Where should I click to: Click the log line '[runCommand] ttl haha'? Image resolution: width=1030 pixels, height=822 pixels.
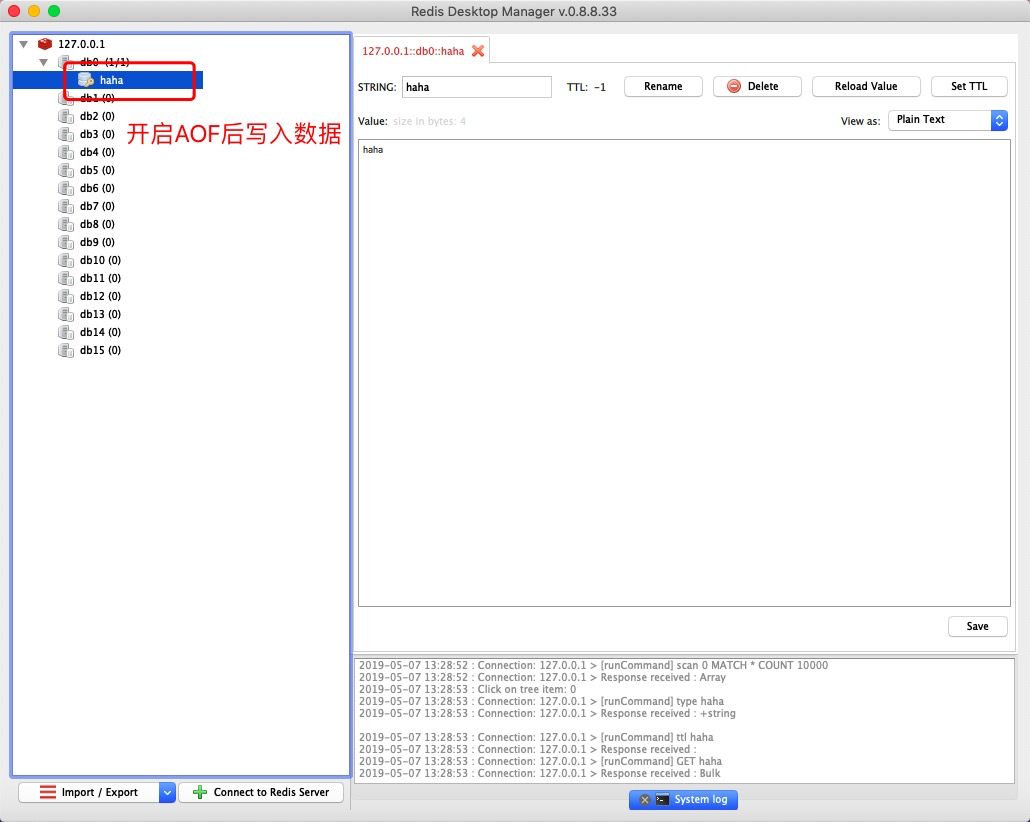coord(536,737)
